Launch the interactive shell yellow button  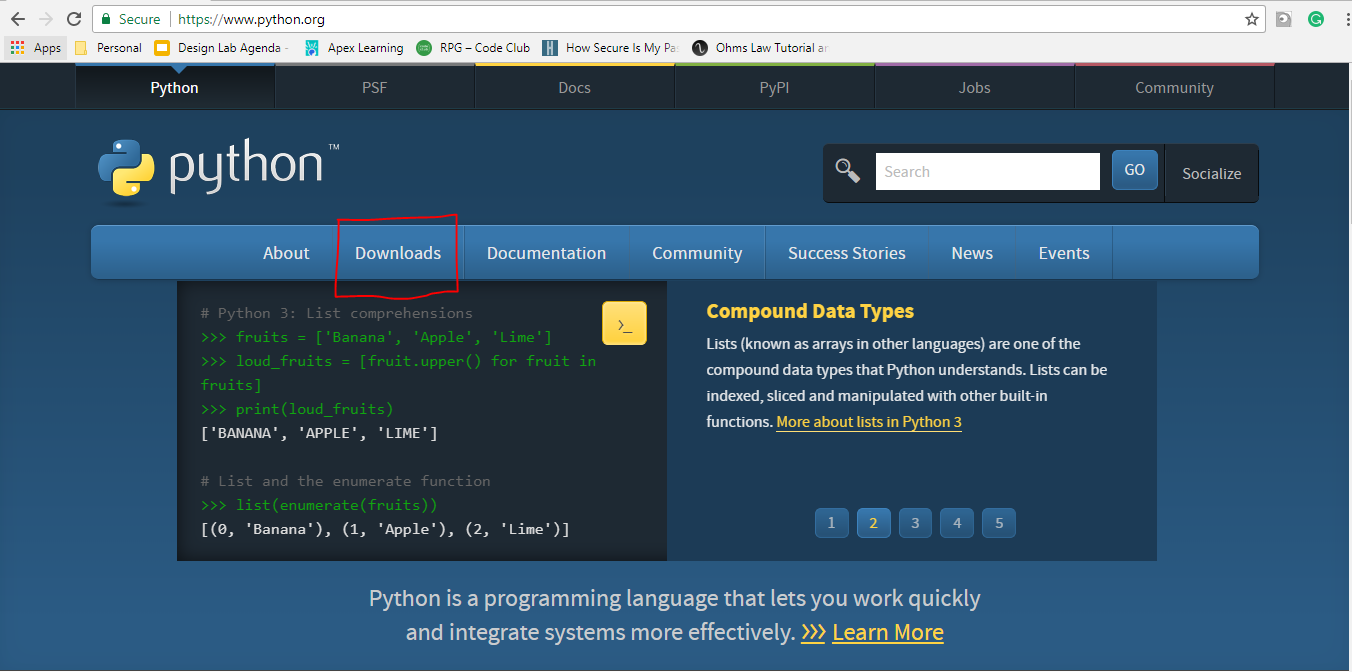tap(624, 323)
